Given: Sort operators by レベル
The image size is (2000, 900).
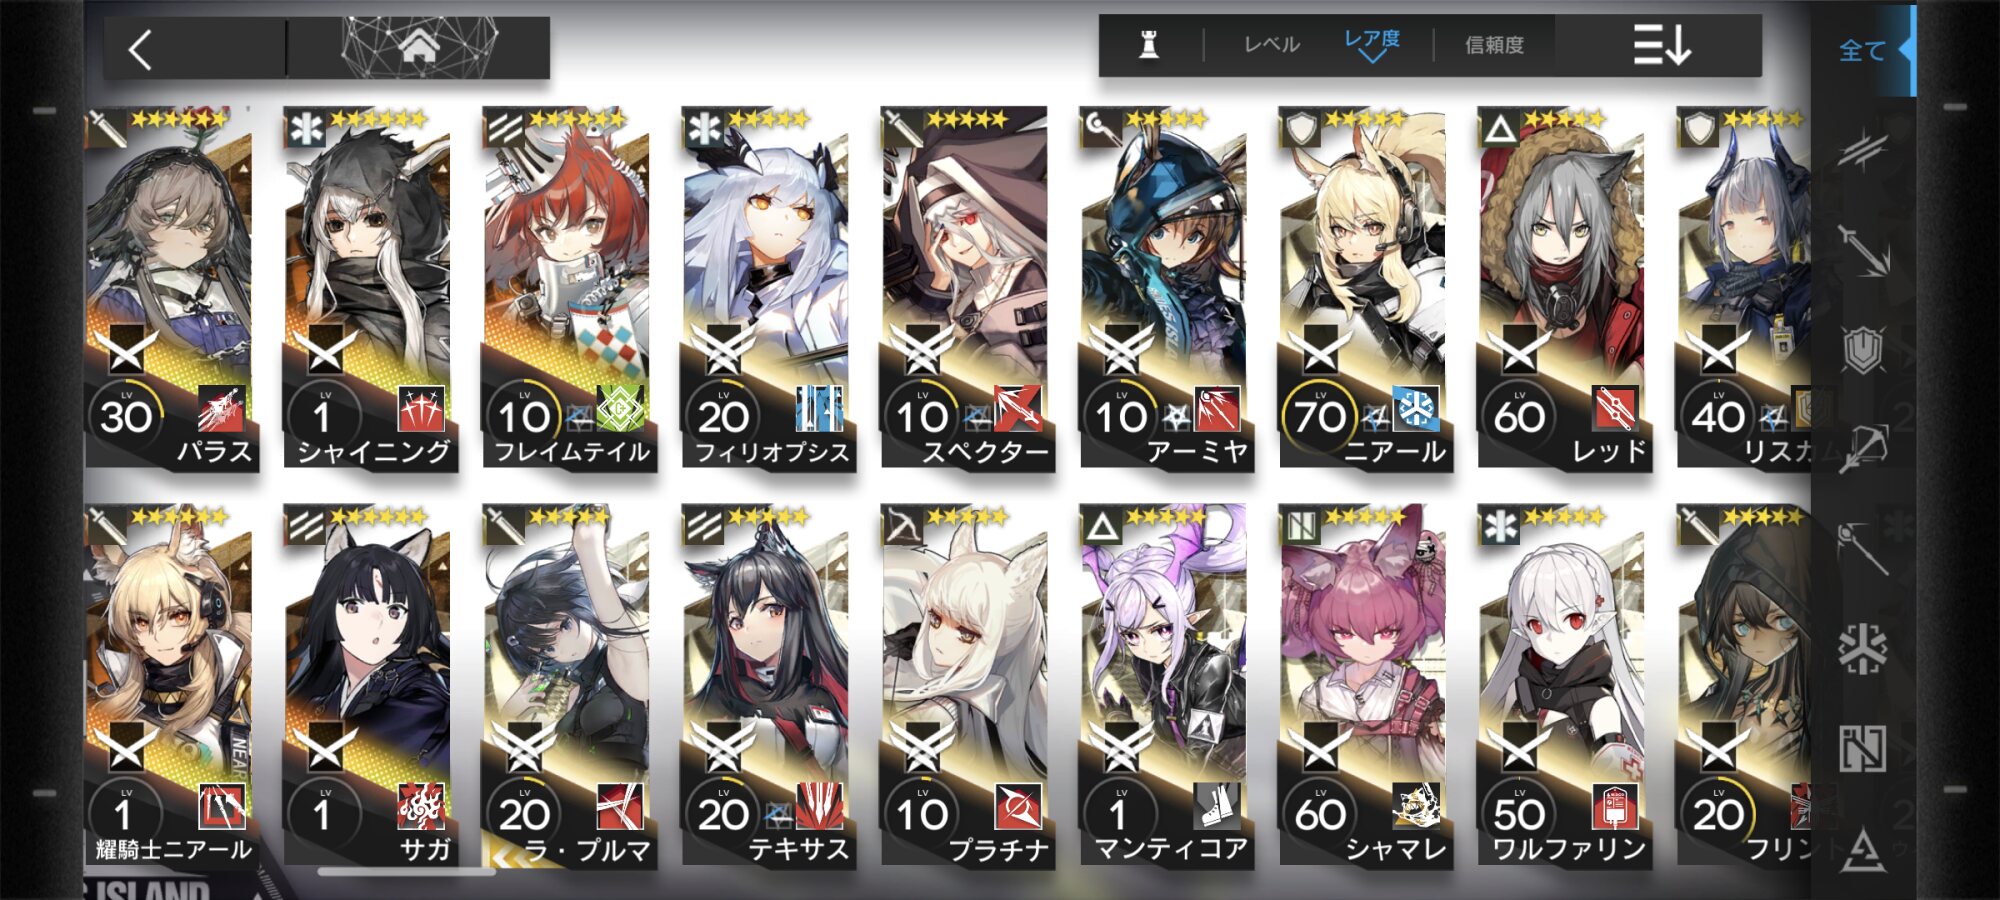Looking at the screenshot, I should 1271,45.
